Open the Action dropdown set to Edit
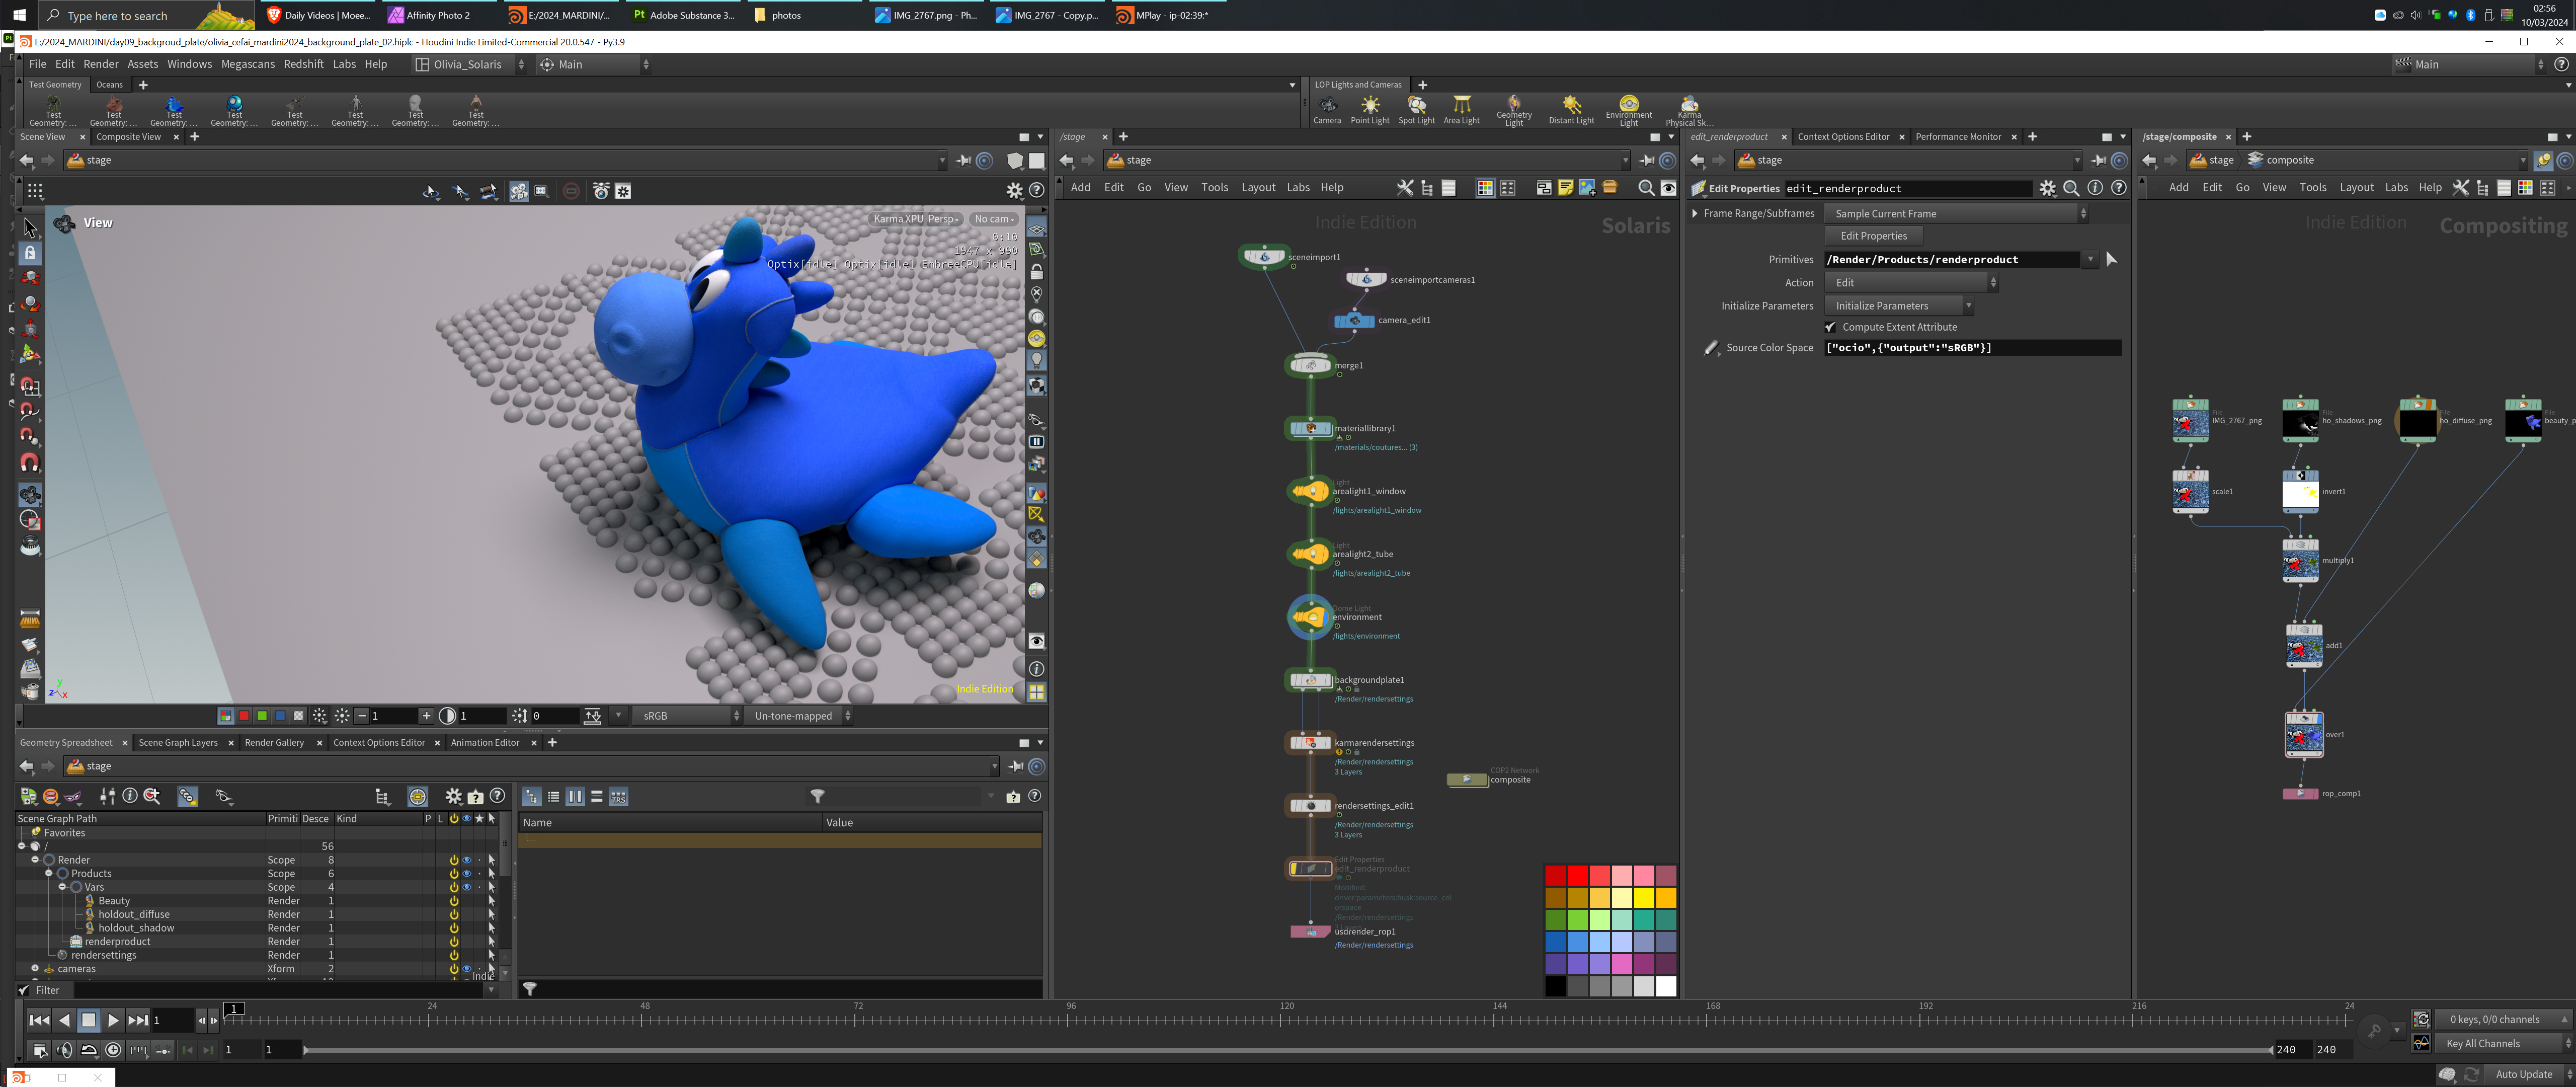Viewport: 2576px width, 1087px height. click(x=1911, y=282)
